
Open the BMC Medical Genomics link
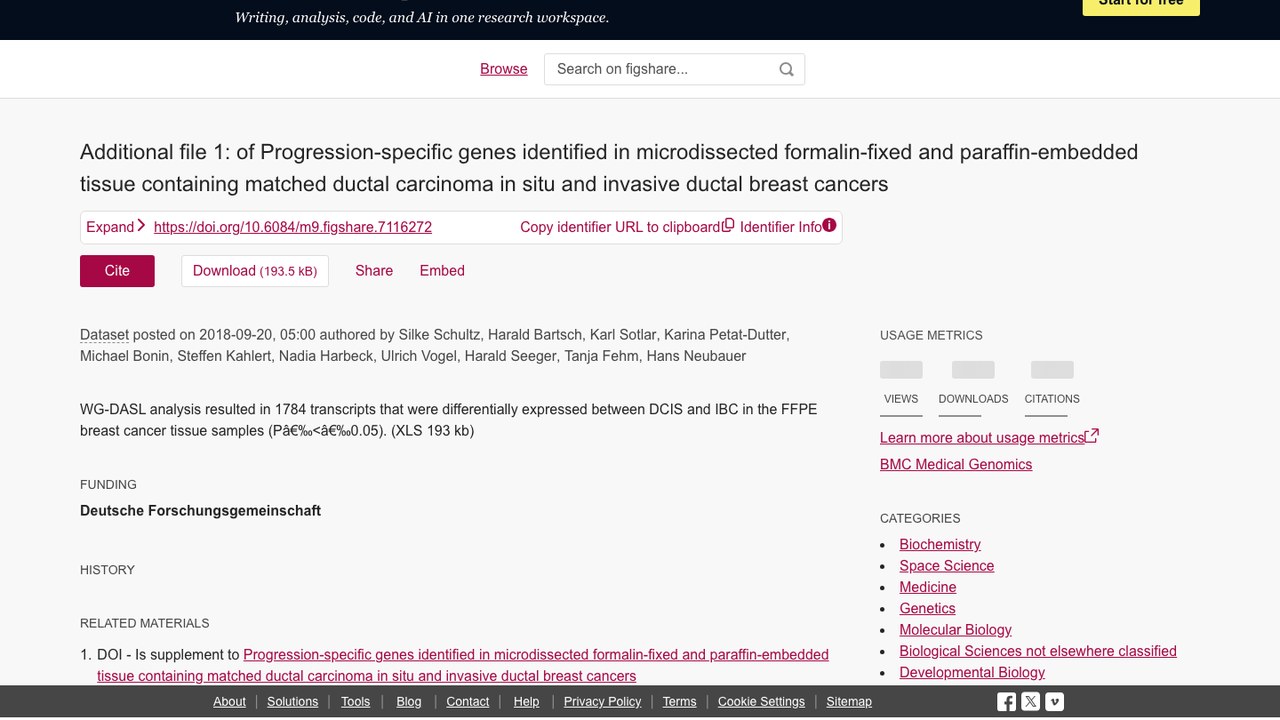(956, 464)
